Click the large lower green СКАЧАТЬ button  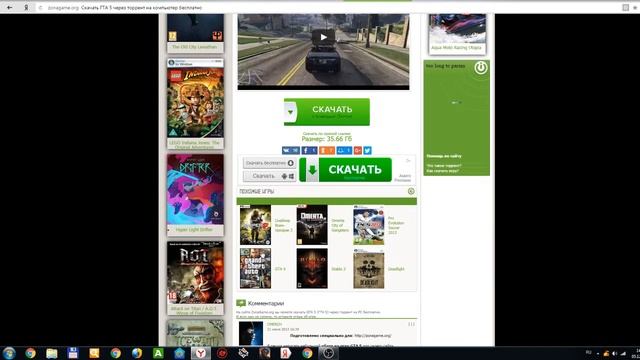click(346, 170)
